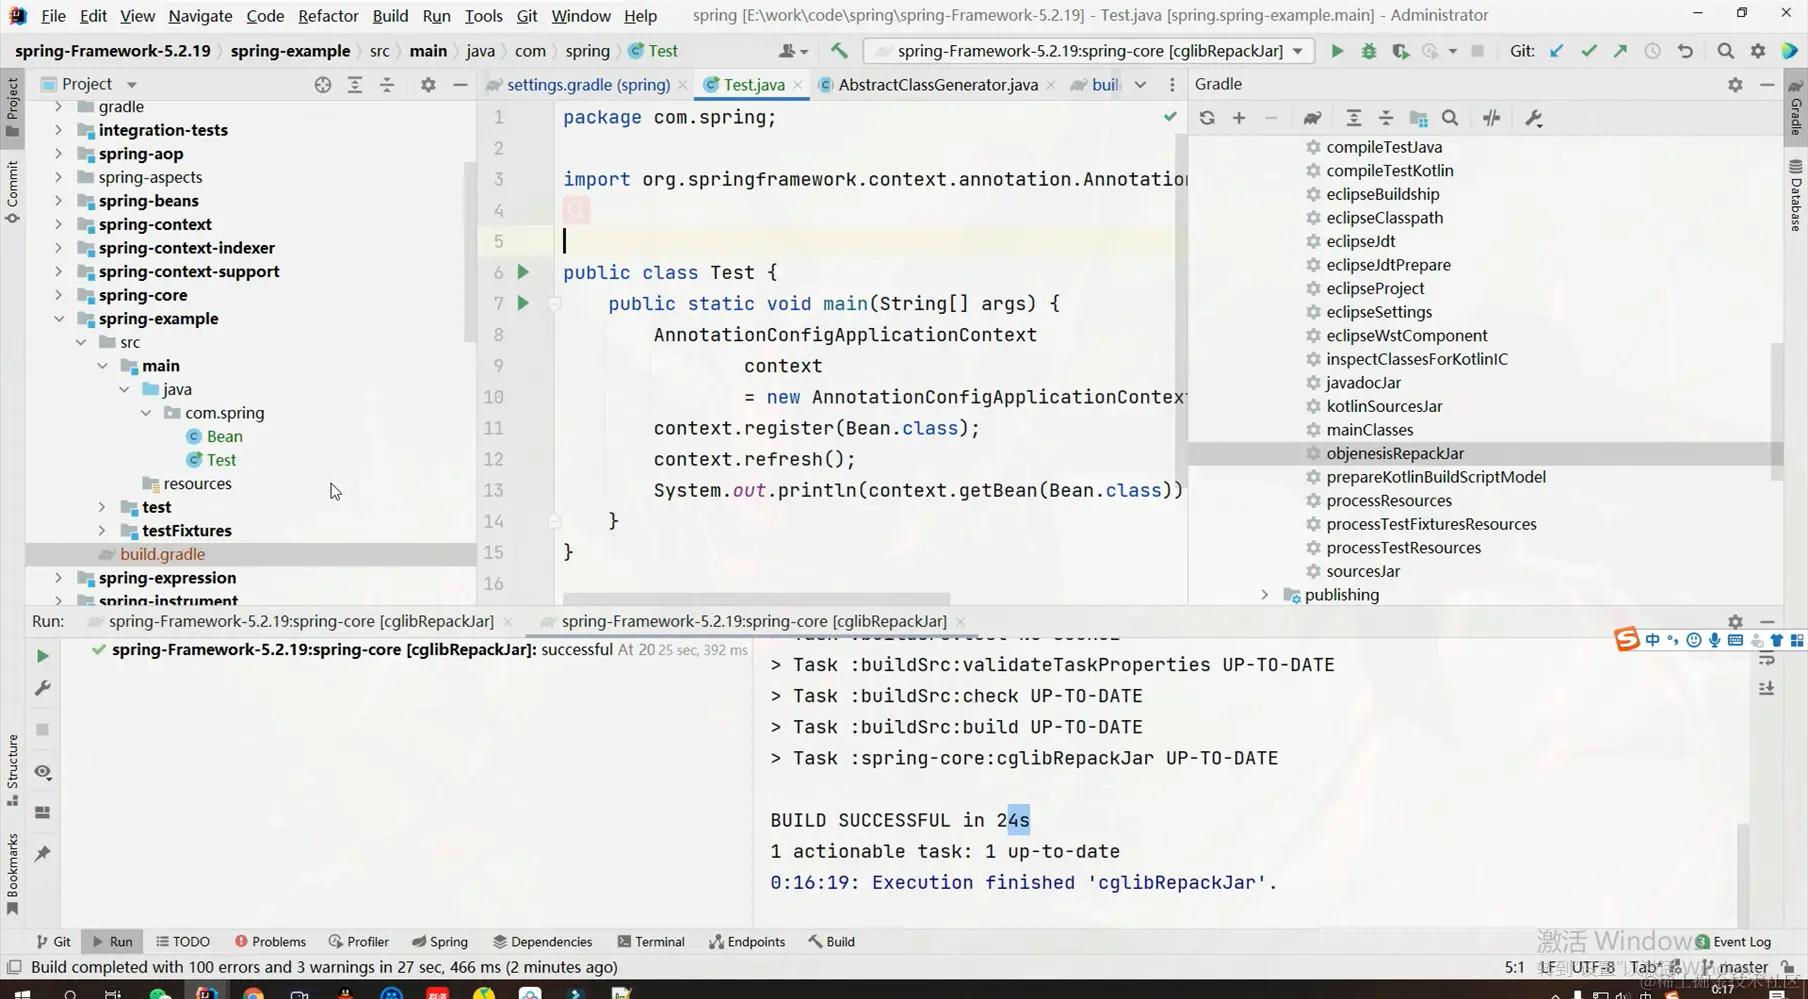1808x999 pixels.
Task: Expand all in Gradle panel
Action: (x=1354, y=118)
